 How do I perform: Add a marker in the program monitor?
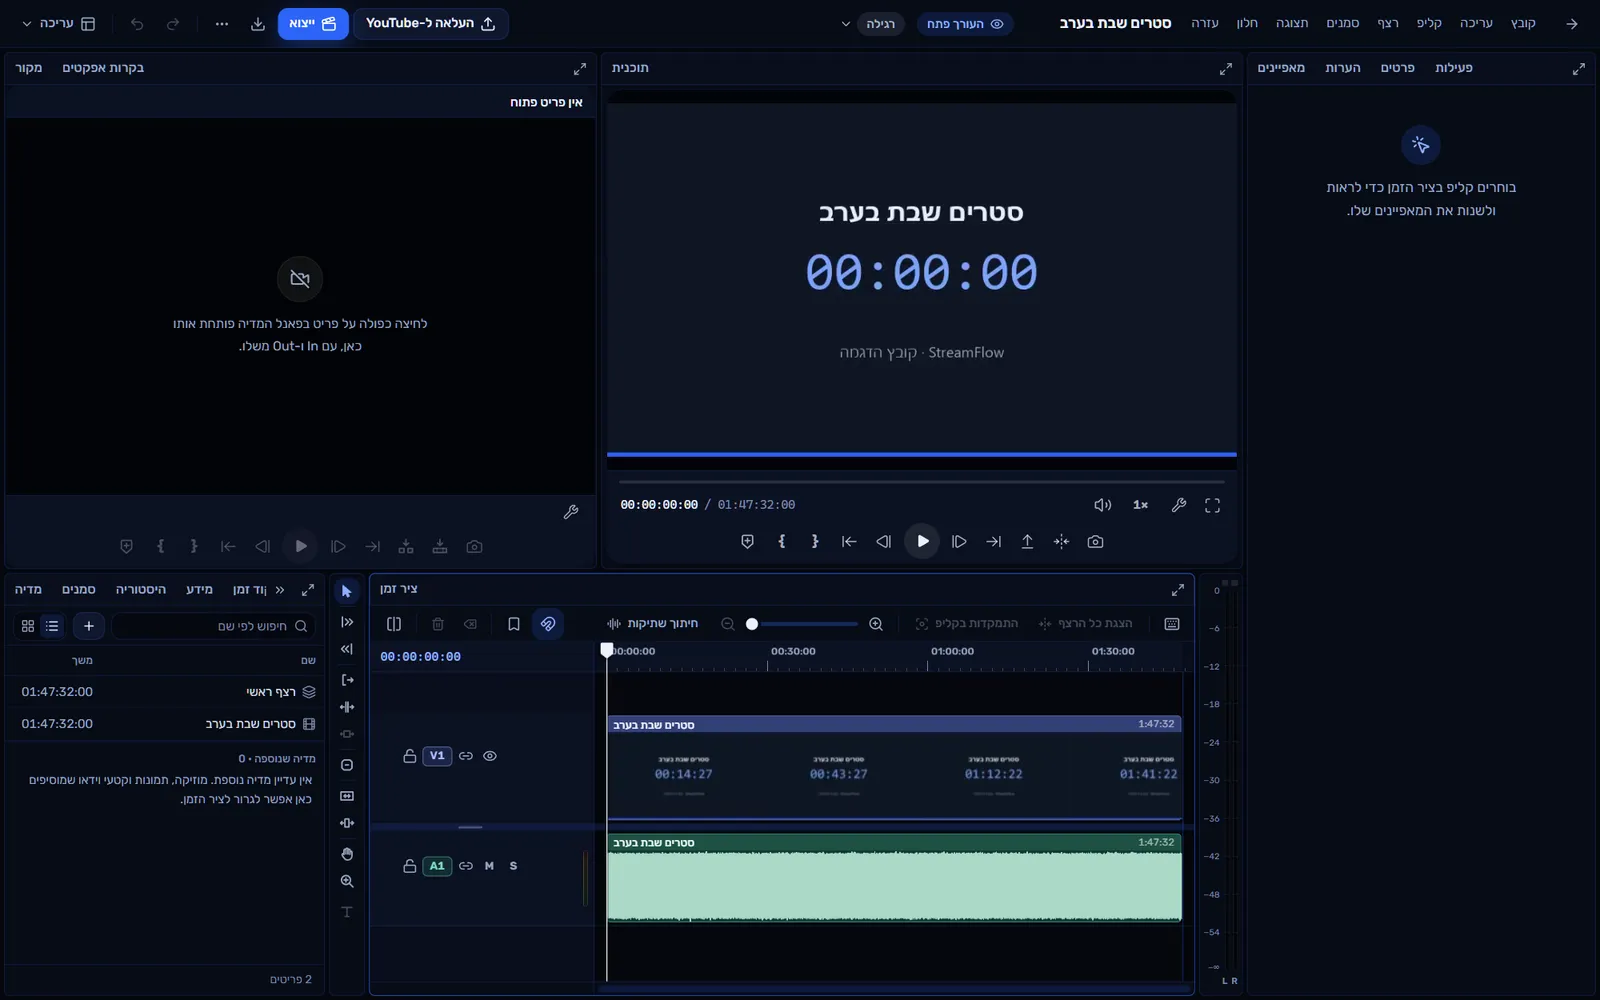(x=747, y=541)
